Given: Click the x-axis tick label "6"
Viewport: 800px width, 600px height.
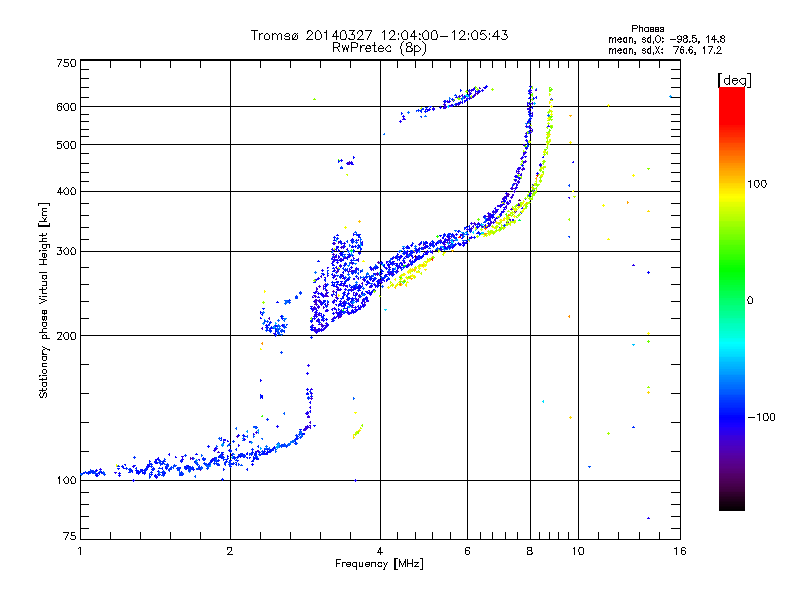Looking at the screenshot, I should [x=467, y=551].
